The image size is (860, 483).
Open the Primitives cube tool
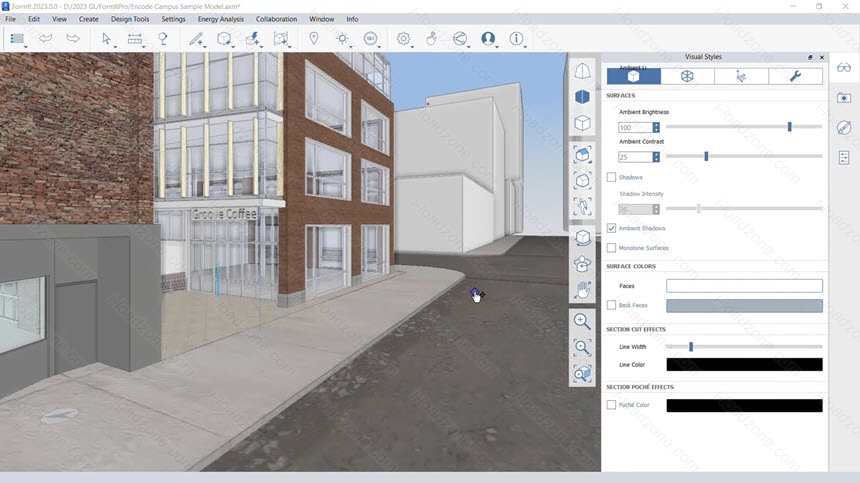point(223,38)
